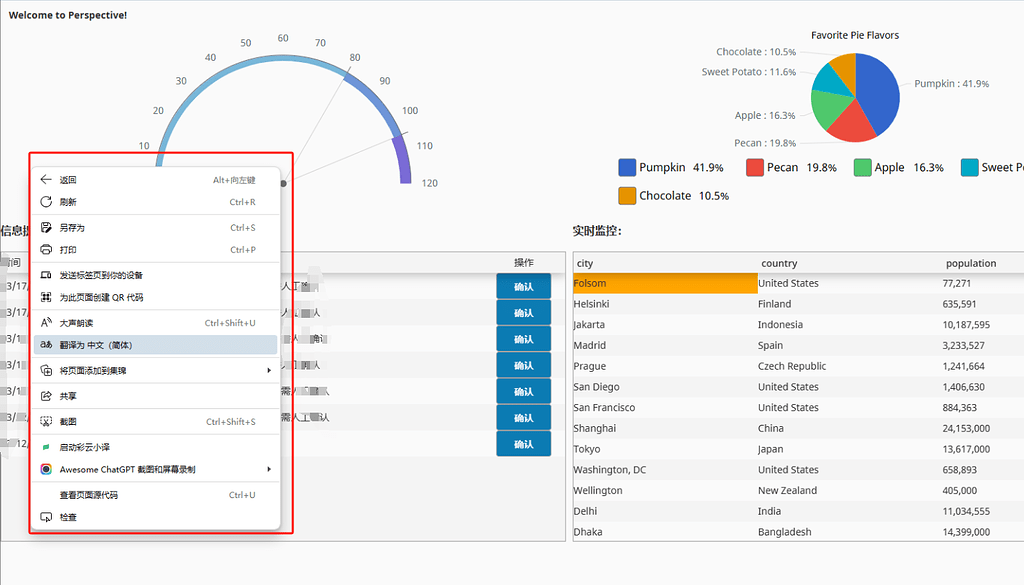1024x585 pixels.
Task: Click the Awesome ChatGPT extension icon
Action: point(46,470)
